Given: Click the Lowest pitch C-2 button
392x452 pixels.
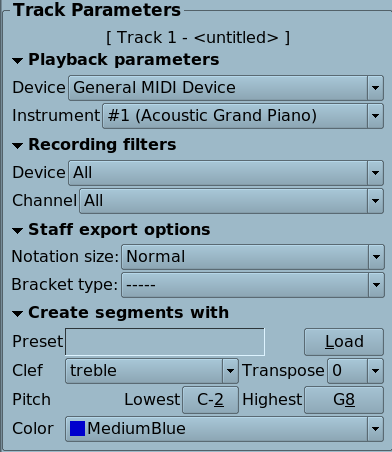Looking at the screenshot, I should 210,400.
